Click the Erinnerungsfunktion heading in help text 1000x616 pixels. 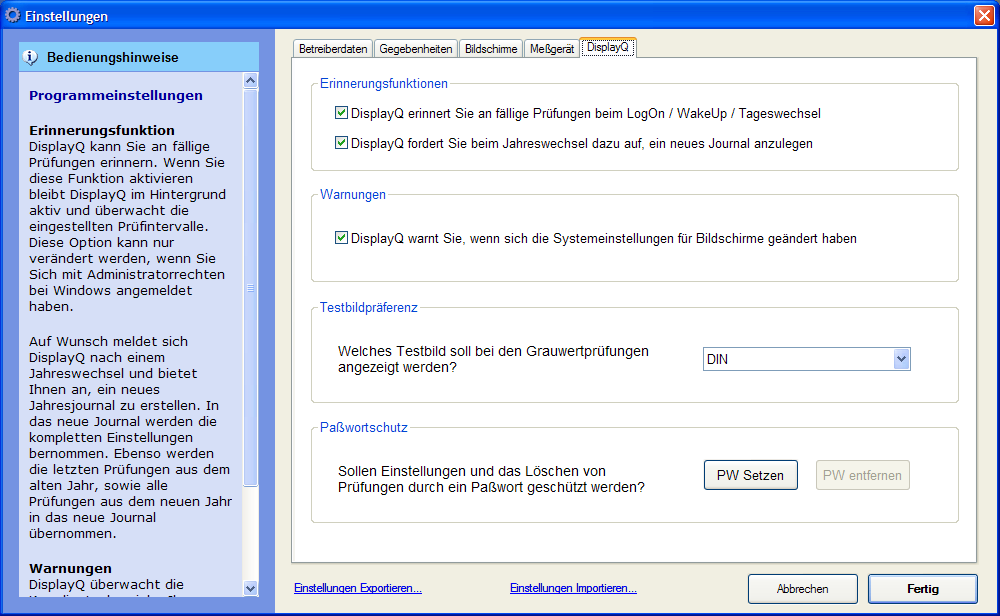tap(102, 130)
